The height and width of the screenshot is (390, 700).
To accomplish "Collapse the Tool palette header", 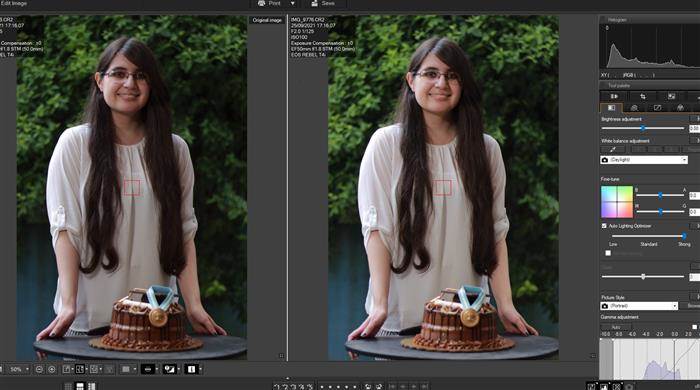I will 650,85.
